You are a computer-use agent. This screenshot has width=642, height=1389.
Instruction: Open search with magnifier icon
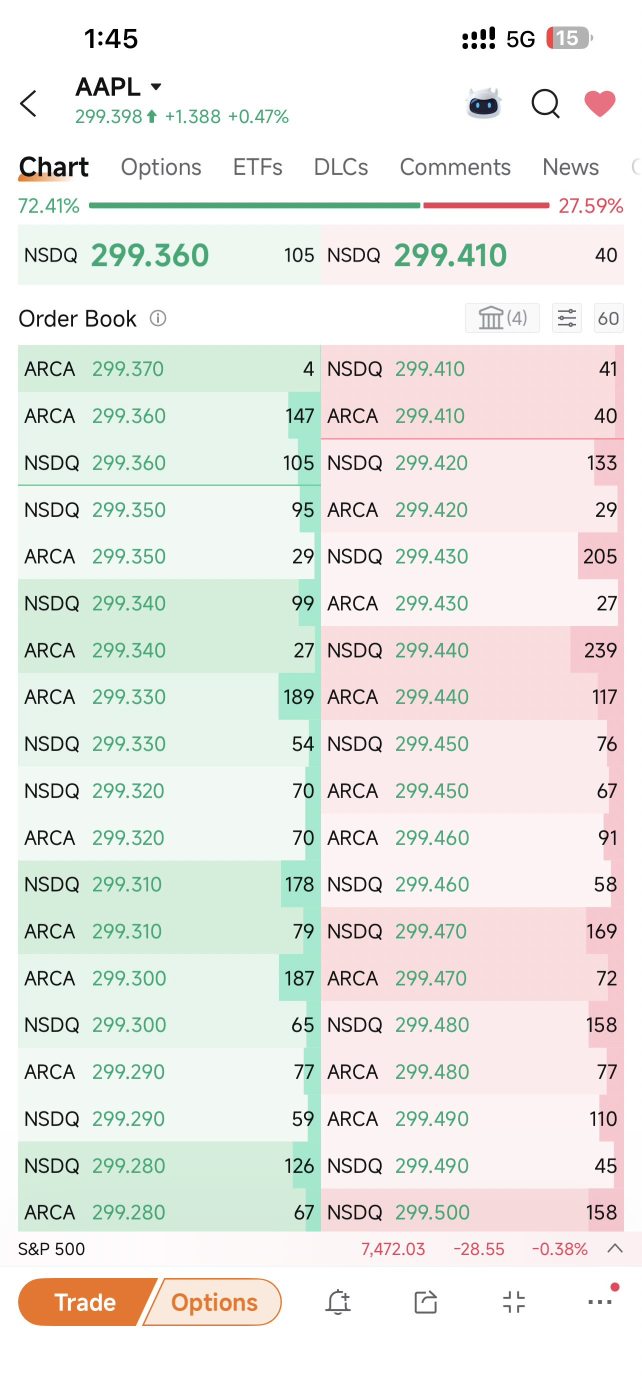[545, 103]
